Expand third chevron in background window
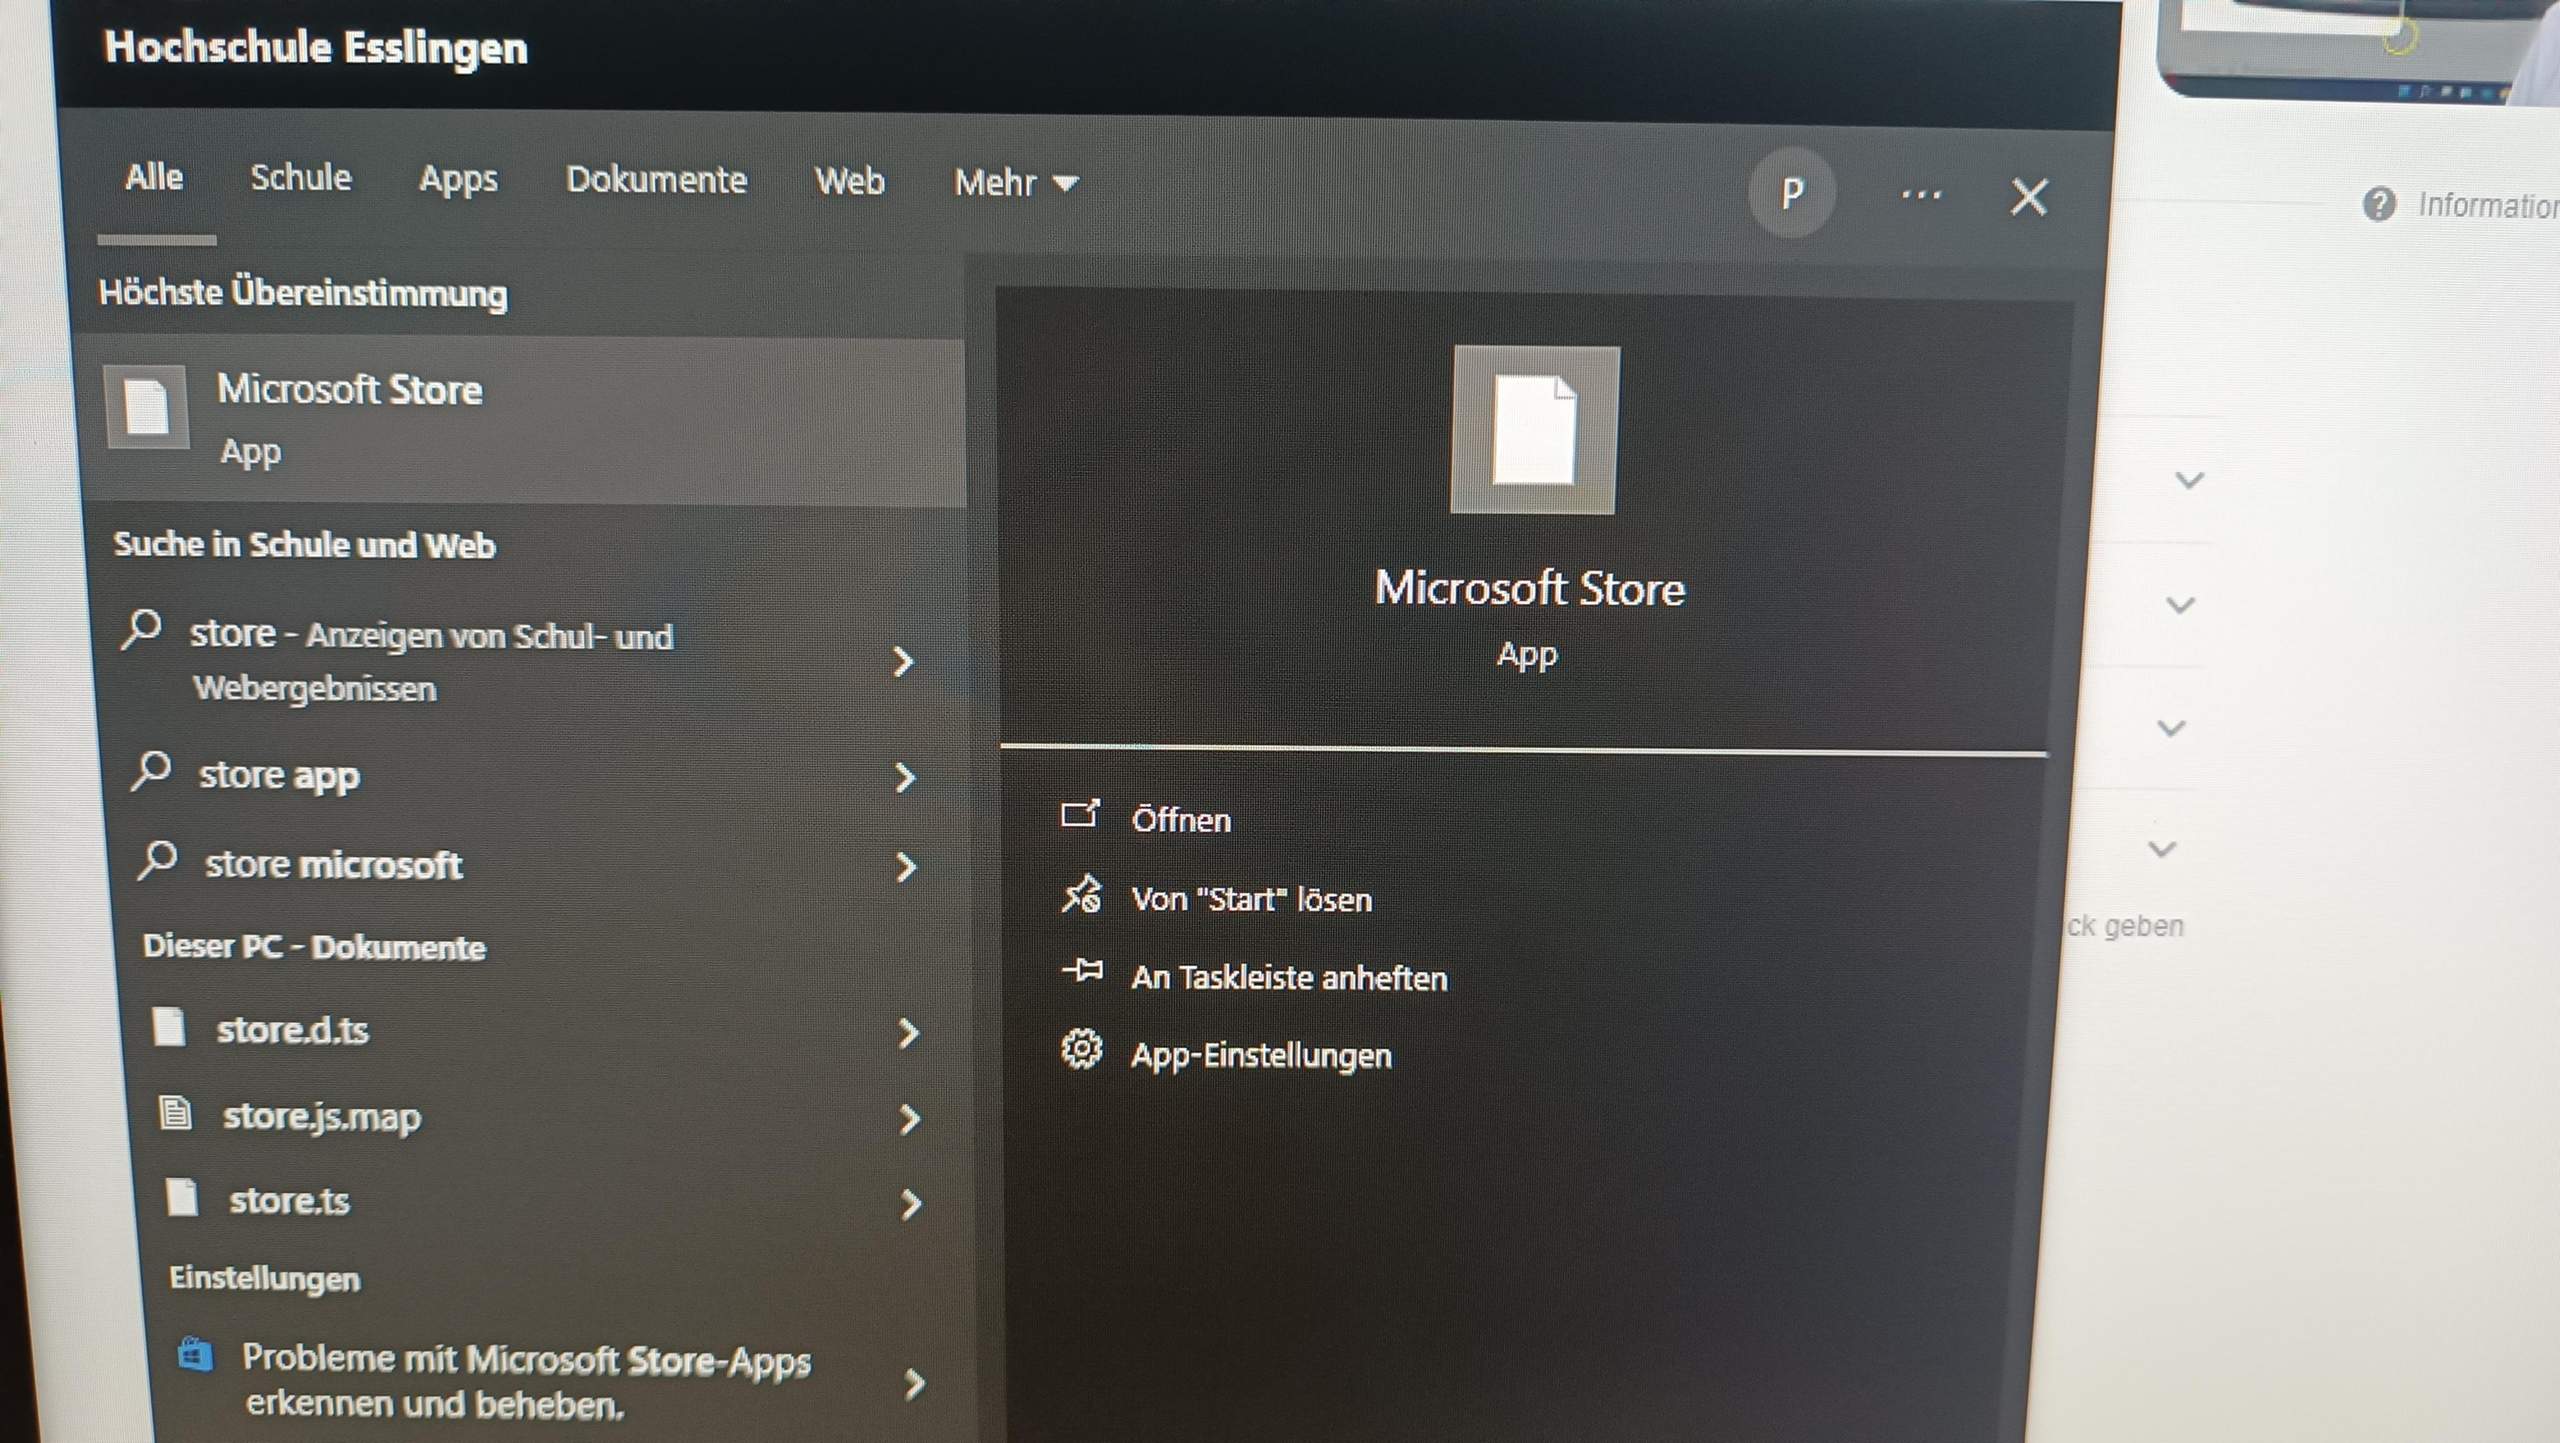The width and height of the screenshot is (2560, 1443). pos(2171,728)
